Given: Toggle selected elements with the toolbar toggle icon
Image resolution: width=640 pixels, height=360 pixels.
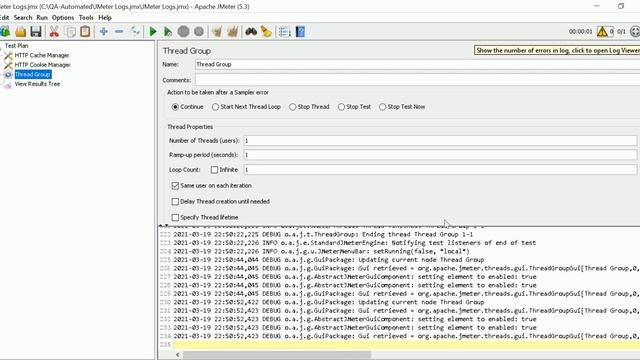Looking at the screenshot, I should (x=135, y=31).
